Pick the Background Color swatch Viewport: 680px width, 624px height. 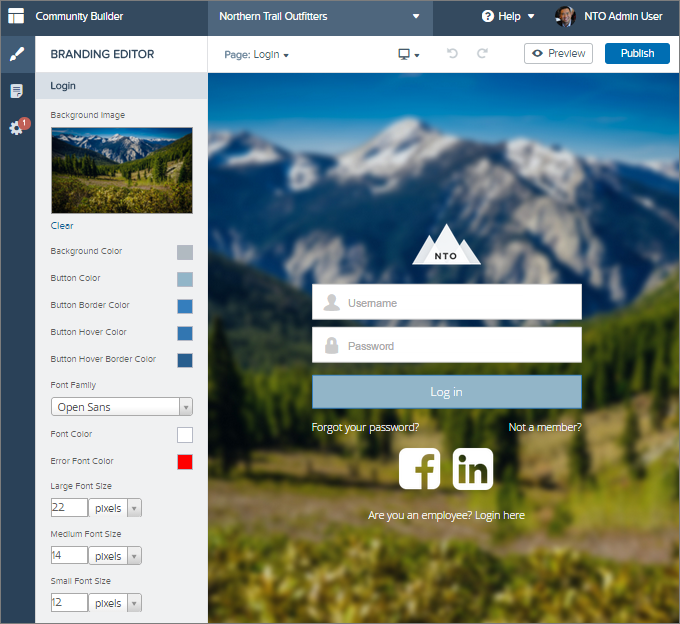click(x=185, y=252)
